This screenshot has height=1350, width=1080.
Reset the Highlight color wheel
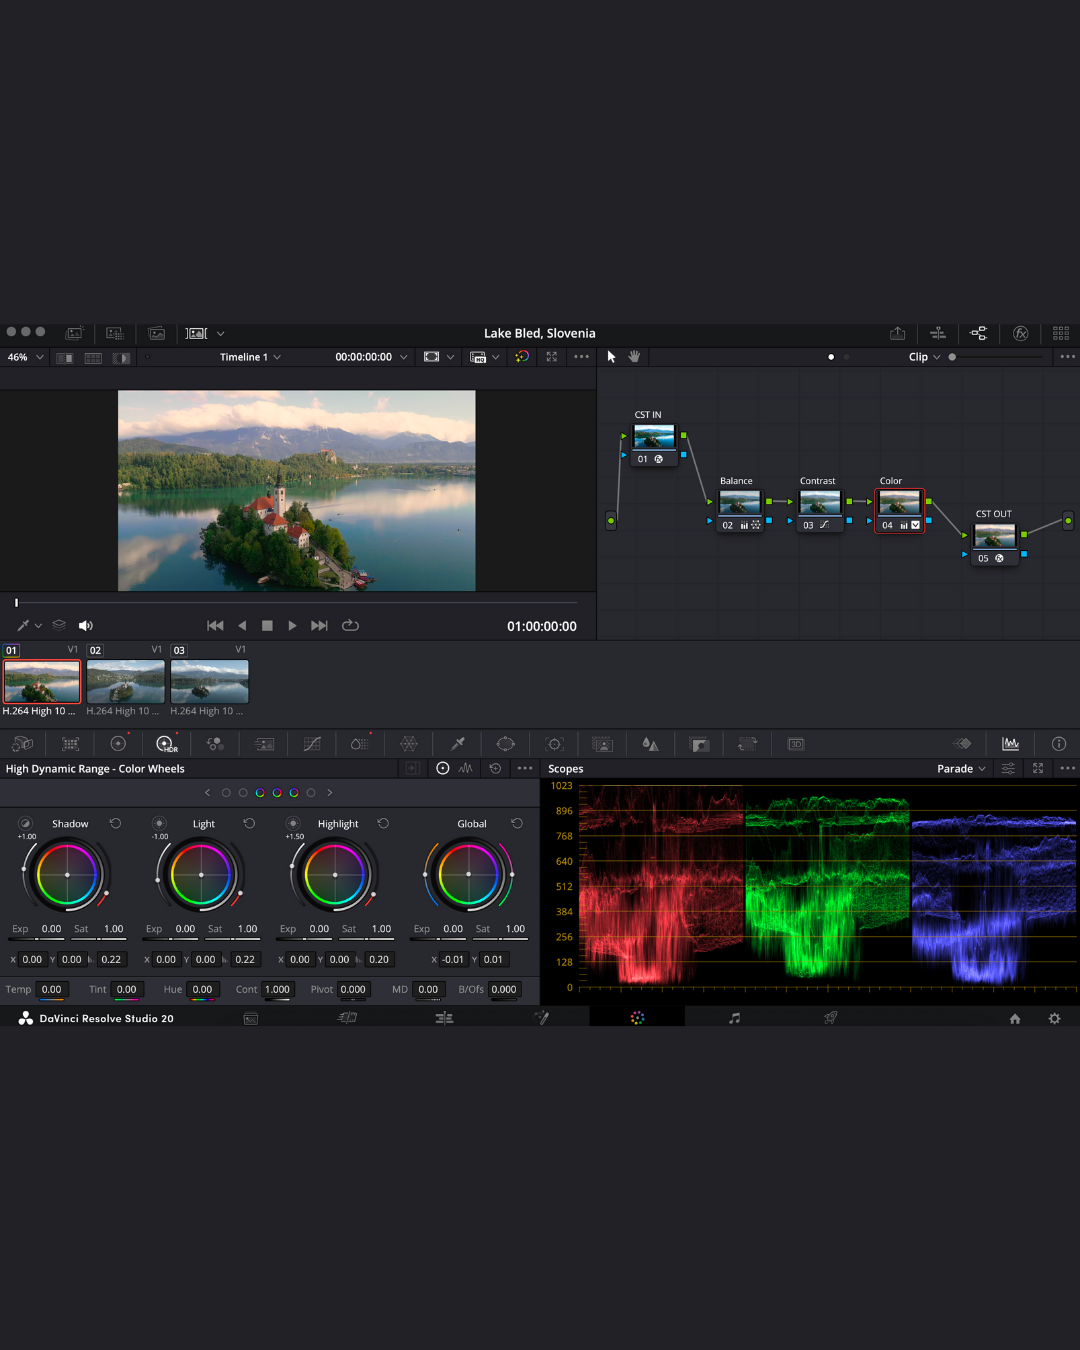tap(383, 823)
